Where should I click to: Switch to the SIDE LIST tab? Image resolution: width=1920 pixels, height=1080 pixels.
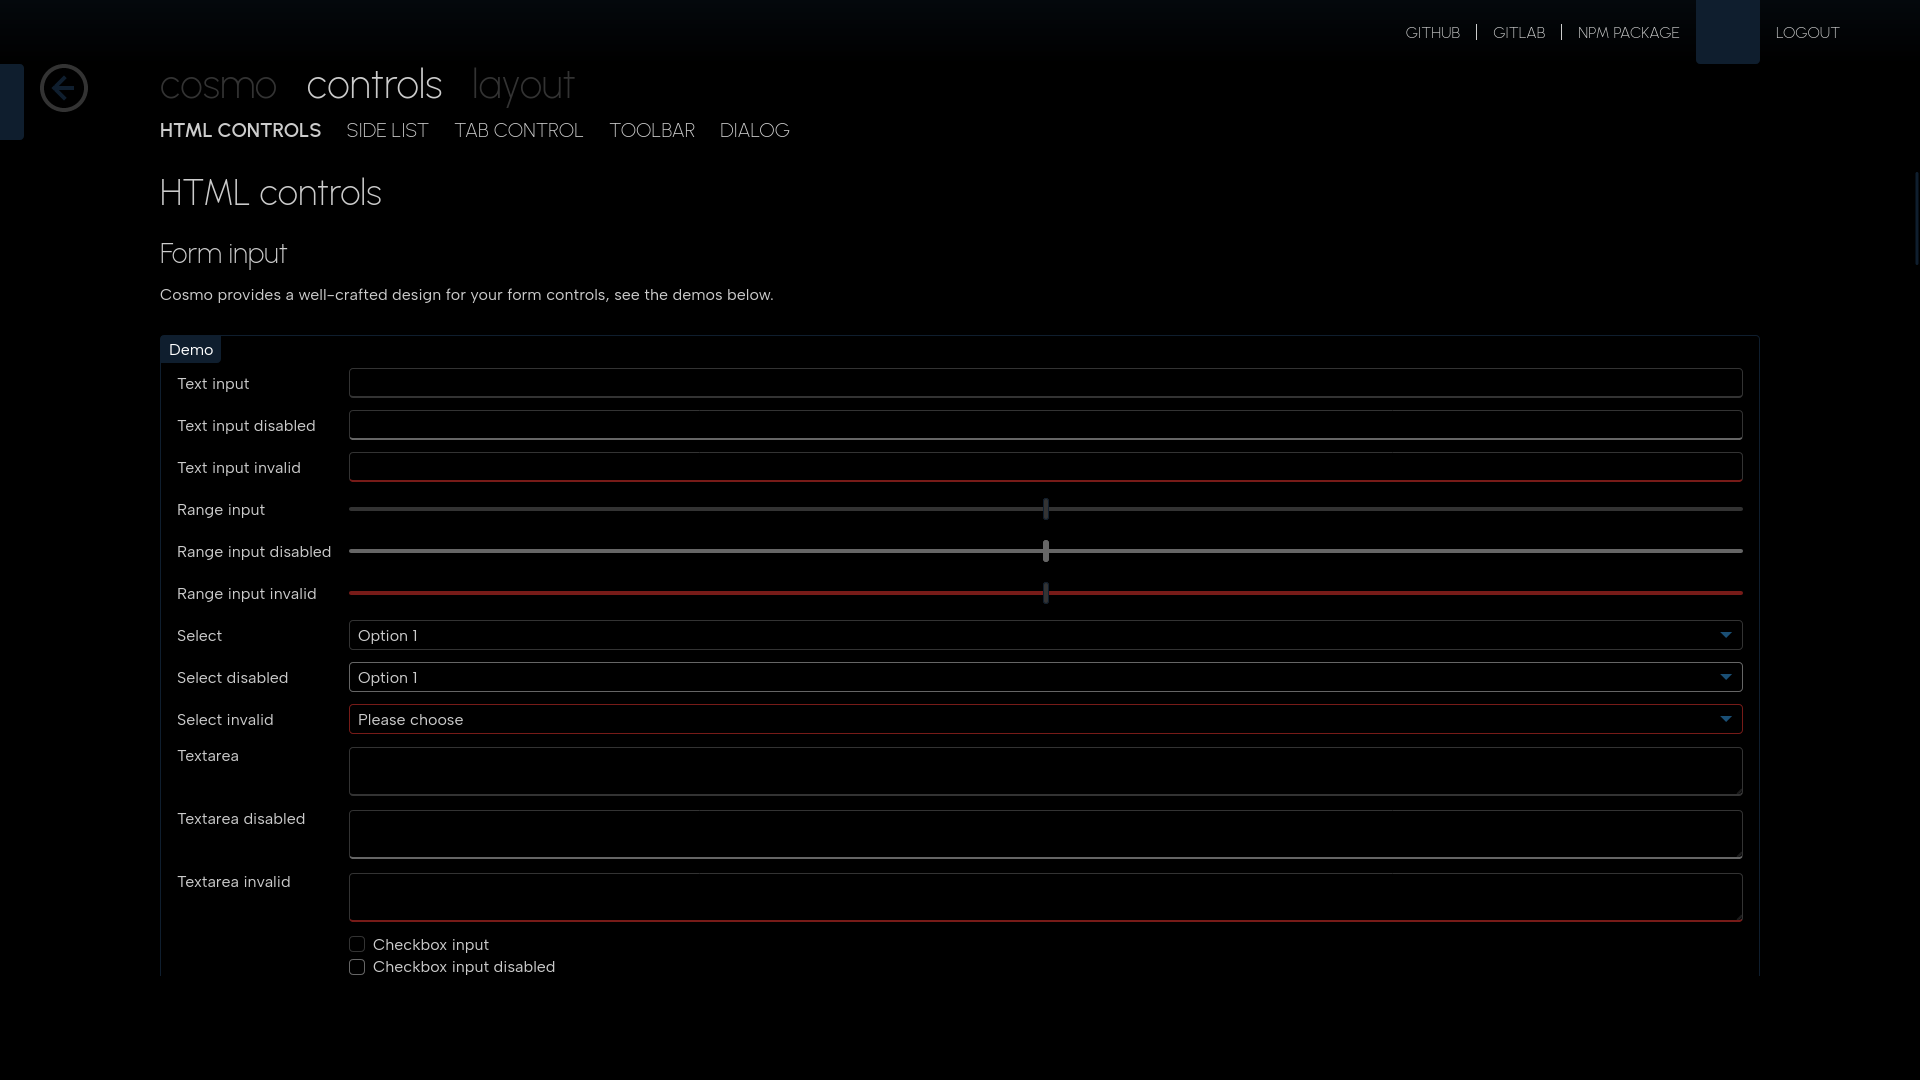click(387, 131)
